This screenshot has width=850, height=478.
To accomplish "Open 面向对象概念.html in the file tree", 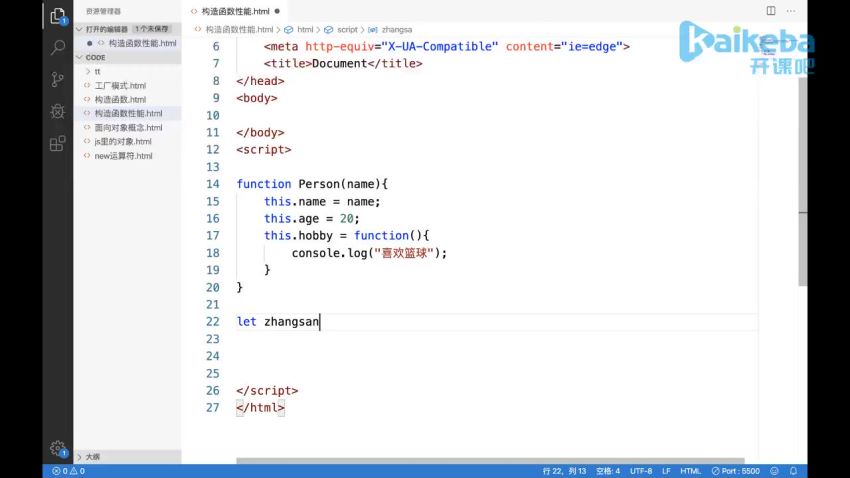I will click(128, 127).
